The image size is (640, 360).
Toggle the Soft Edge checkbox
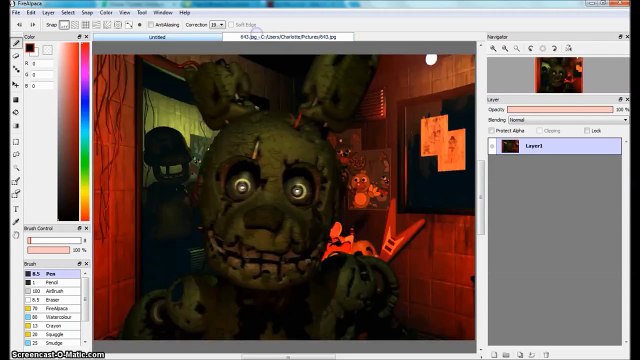click(231, 25)
